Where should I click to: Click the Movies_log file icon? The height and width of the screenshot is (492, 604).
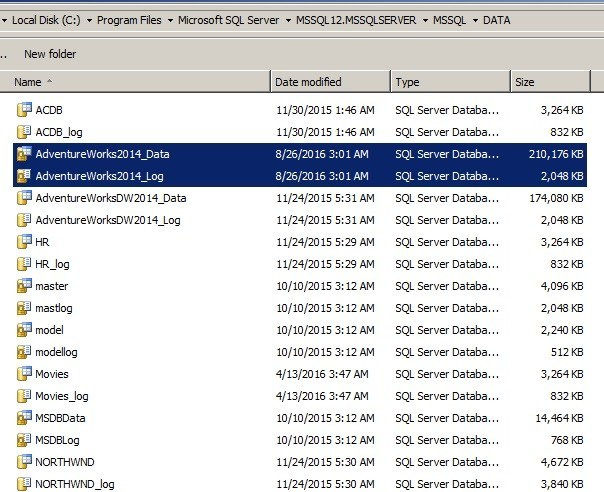point(24,395)
